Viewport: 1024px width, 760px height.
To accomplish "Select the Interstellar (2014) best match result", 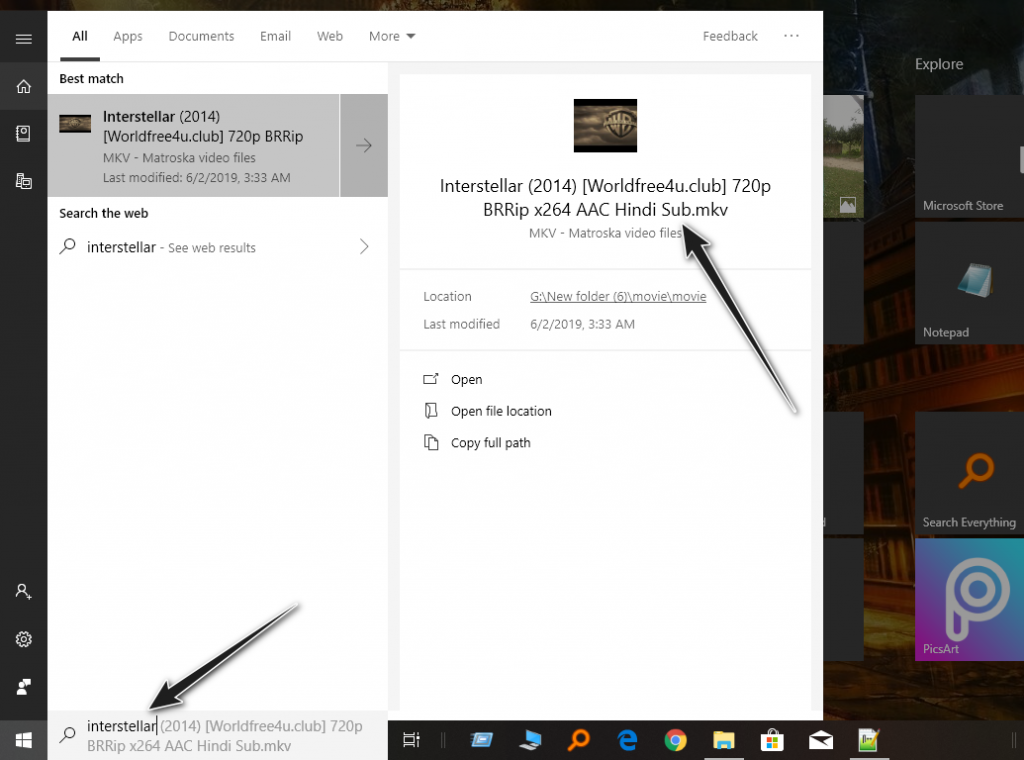I will click(x=193, y=145).
